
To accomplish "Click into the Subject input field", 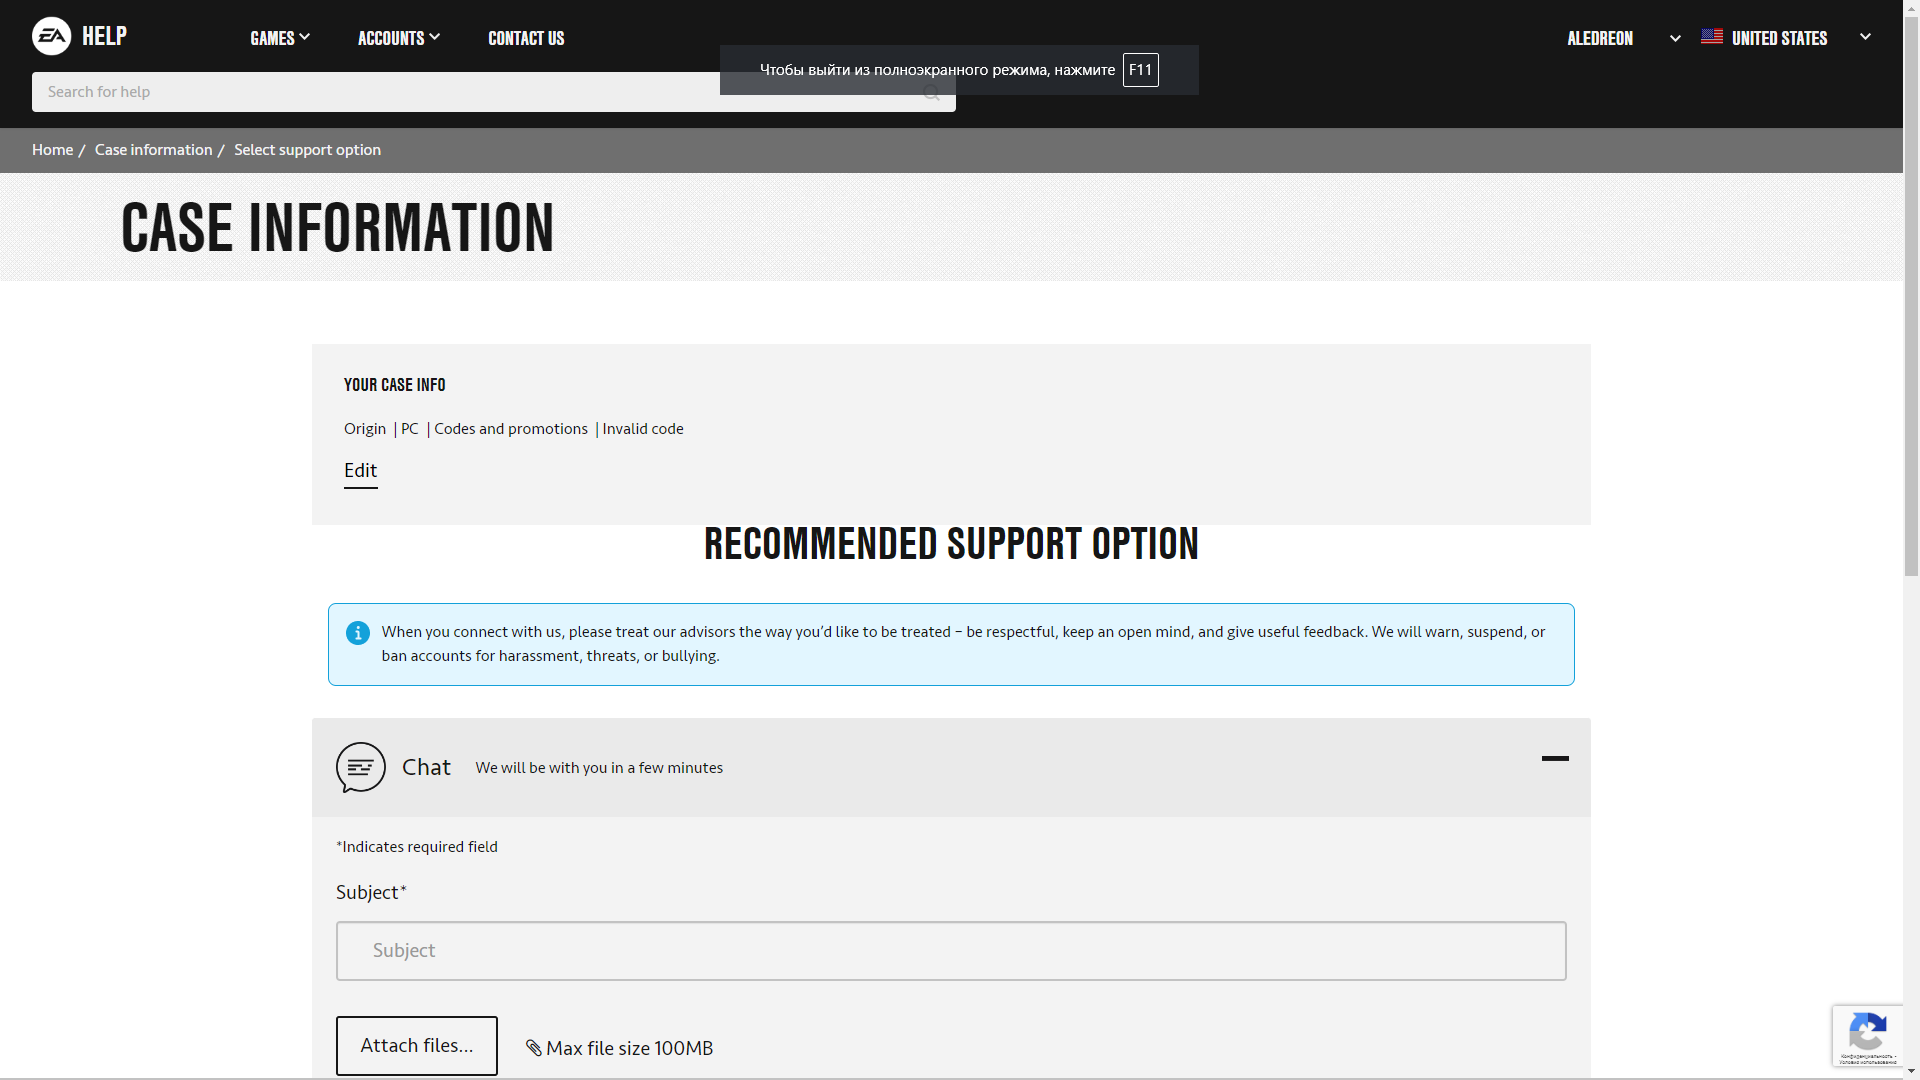I will [950, 951].
